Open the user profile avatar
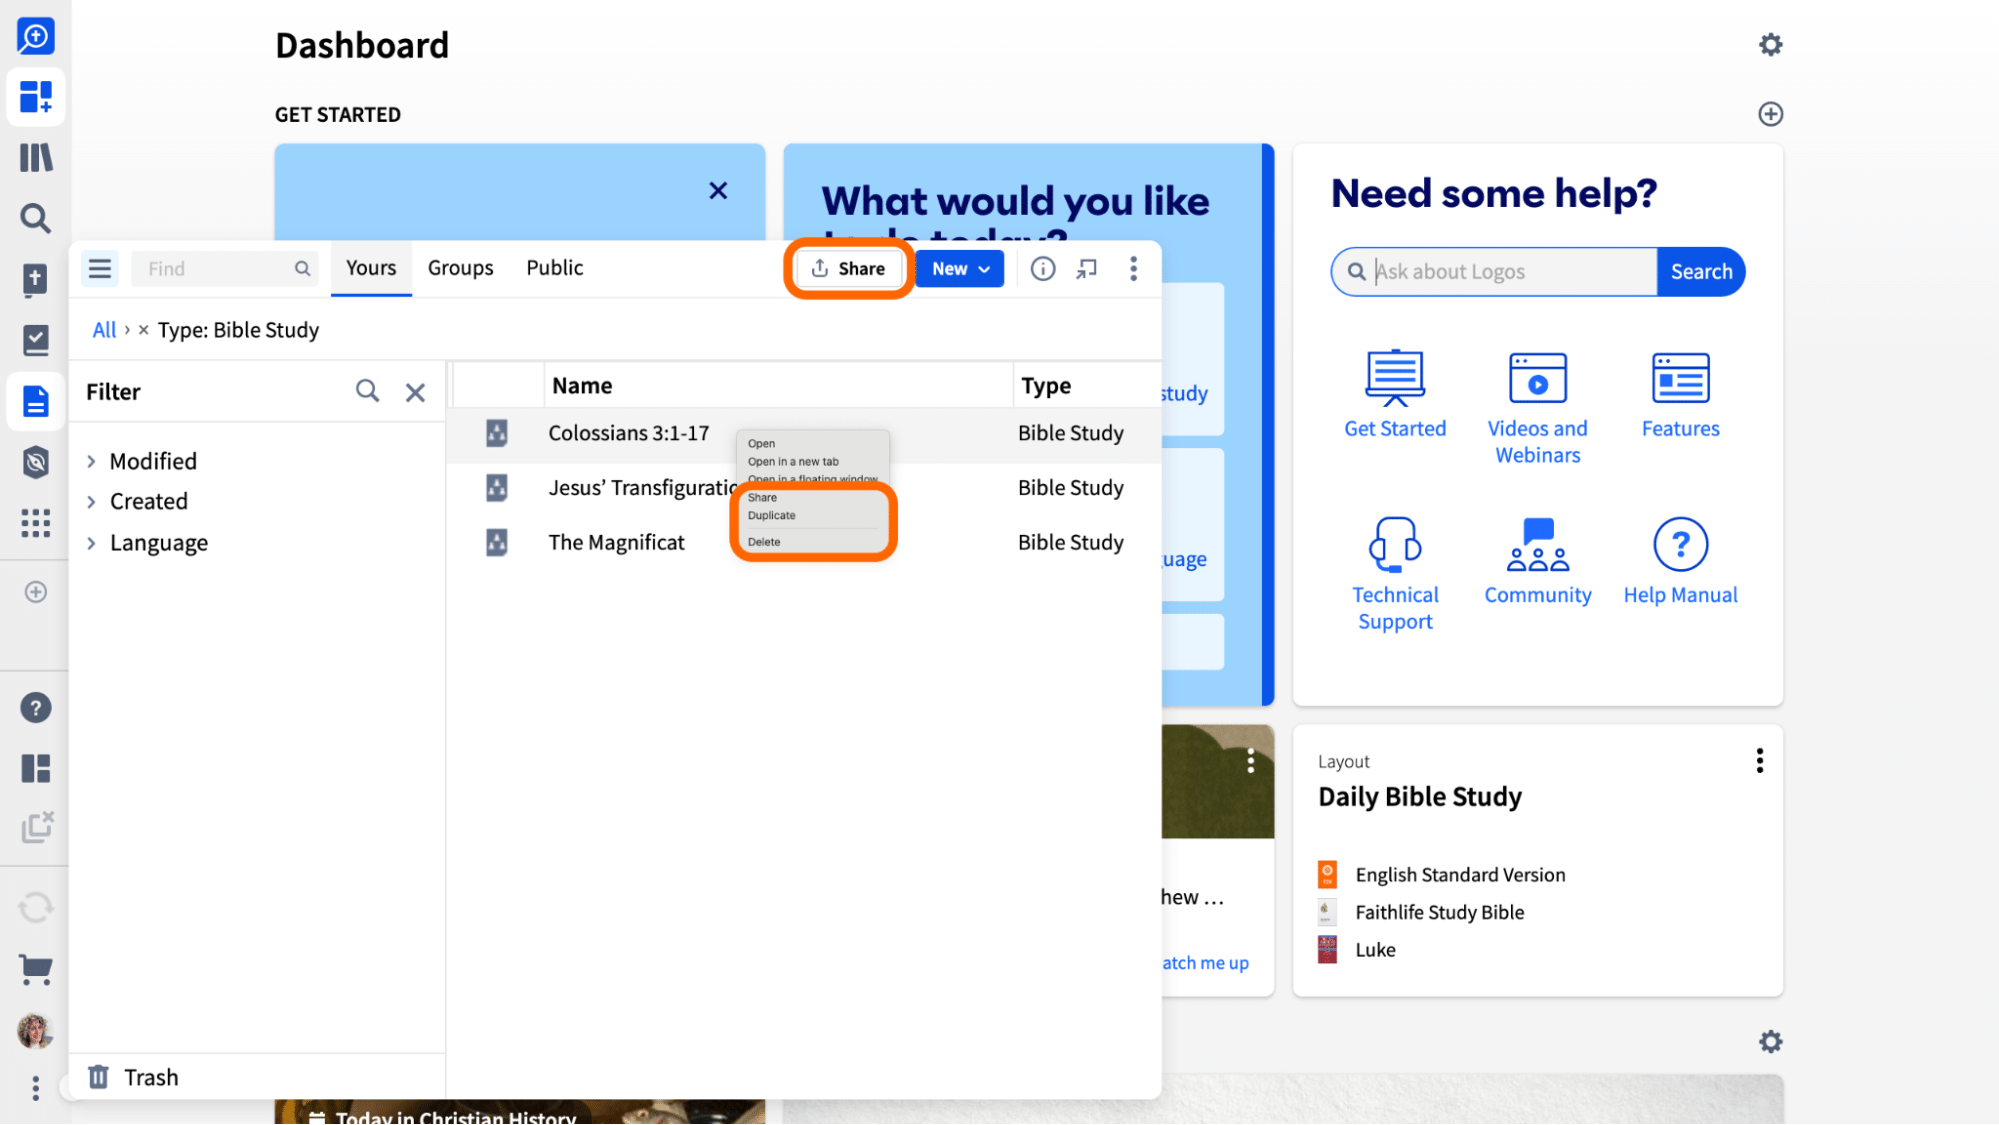The image size is (1999, 1125). click(36, 1031)
